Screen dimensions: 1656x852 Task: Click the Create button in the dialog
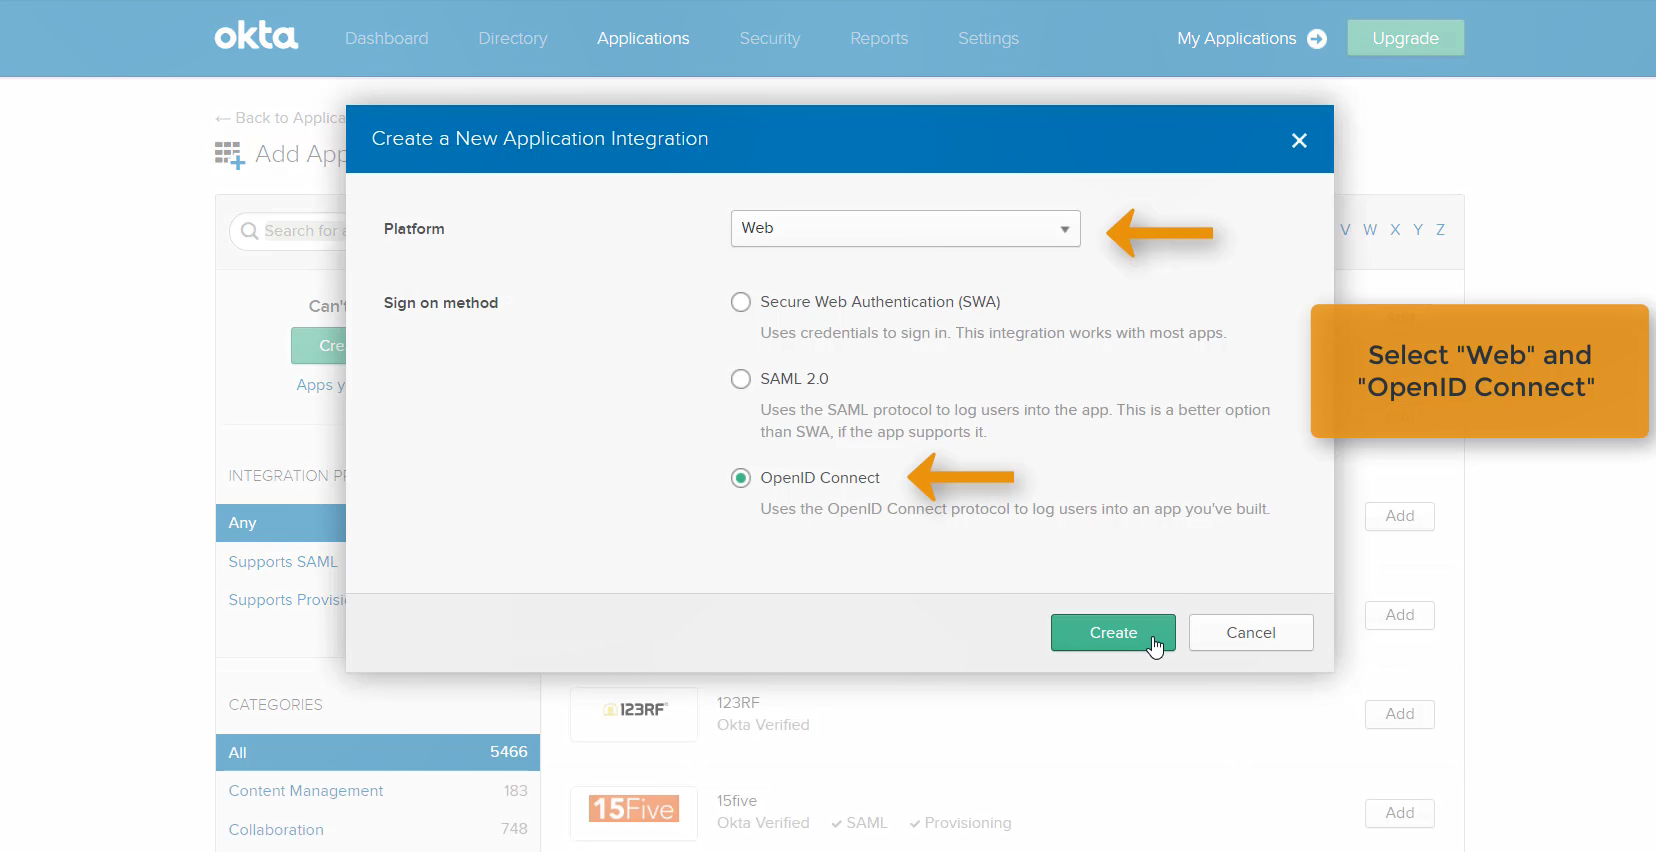point(1113,633)
